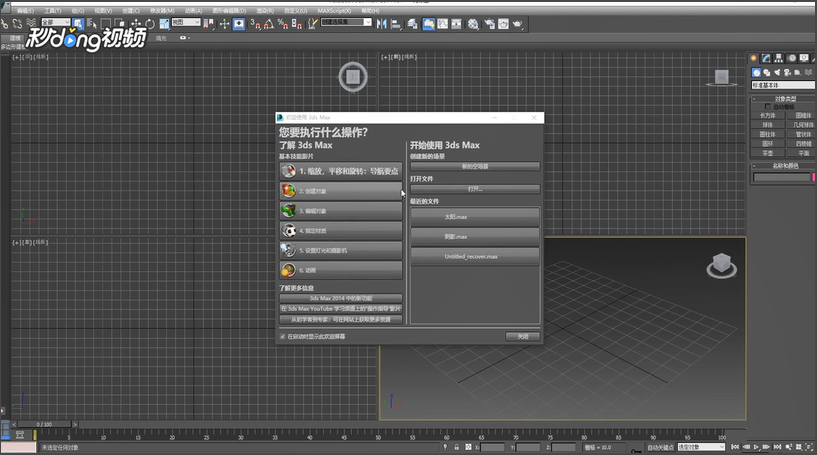This screenshot has height=455, width=817.
Task: Click the Unlink Selection tool icon
Action: pos(17,23)
